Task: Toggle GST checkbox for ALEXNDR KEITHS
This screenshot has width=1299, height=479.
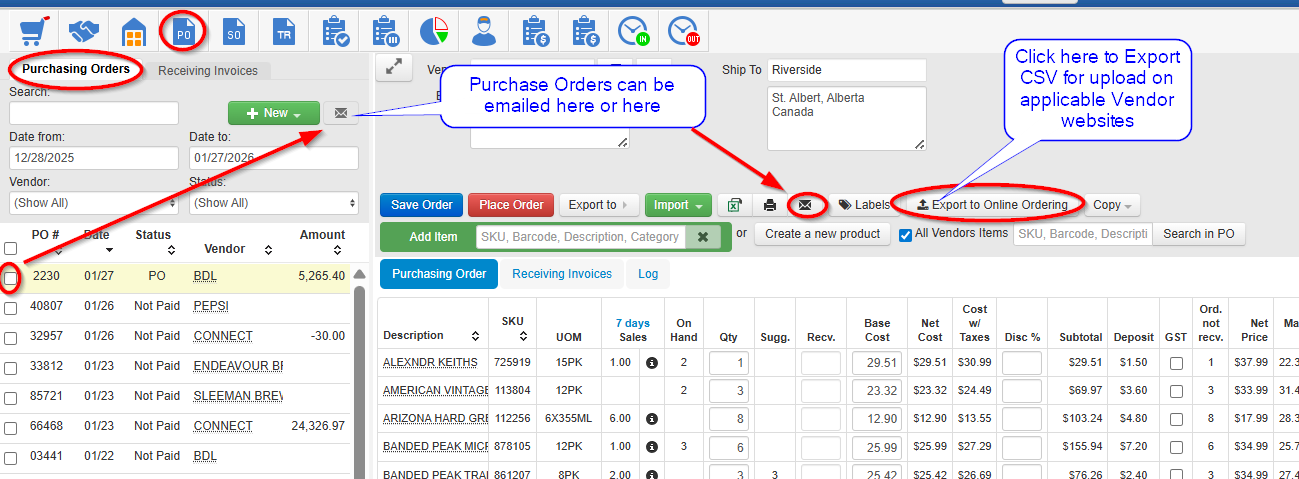Action: [x=1176, y=363]
